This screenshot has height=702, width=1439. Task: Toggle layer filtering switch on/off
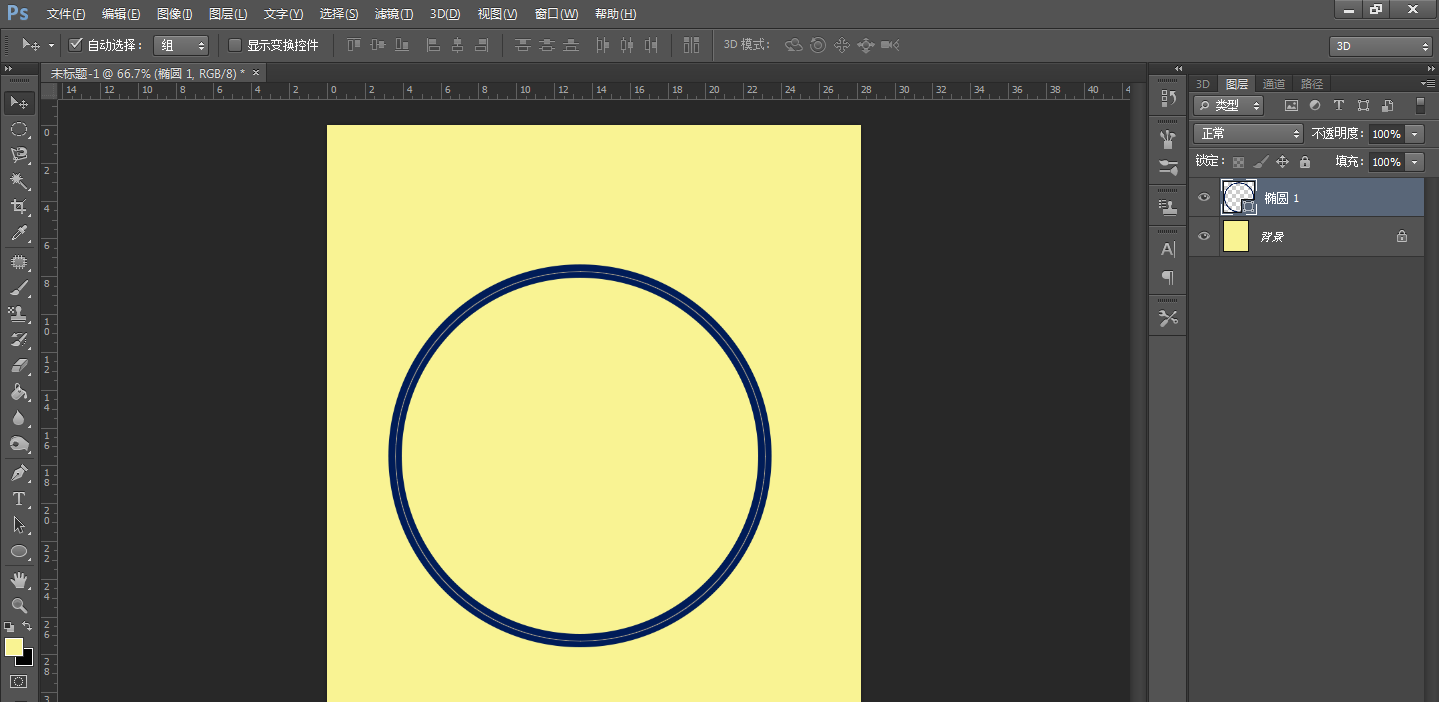point(1420,105)
